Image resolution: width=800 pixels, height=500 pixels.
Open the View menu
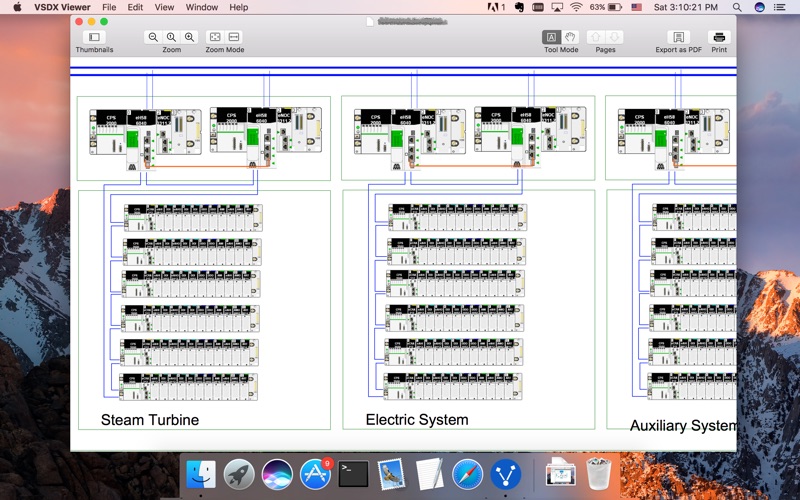click(164, 7)
